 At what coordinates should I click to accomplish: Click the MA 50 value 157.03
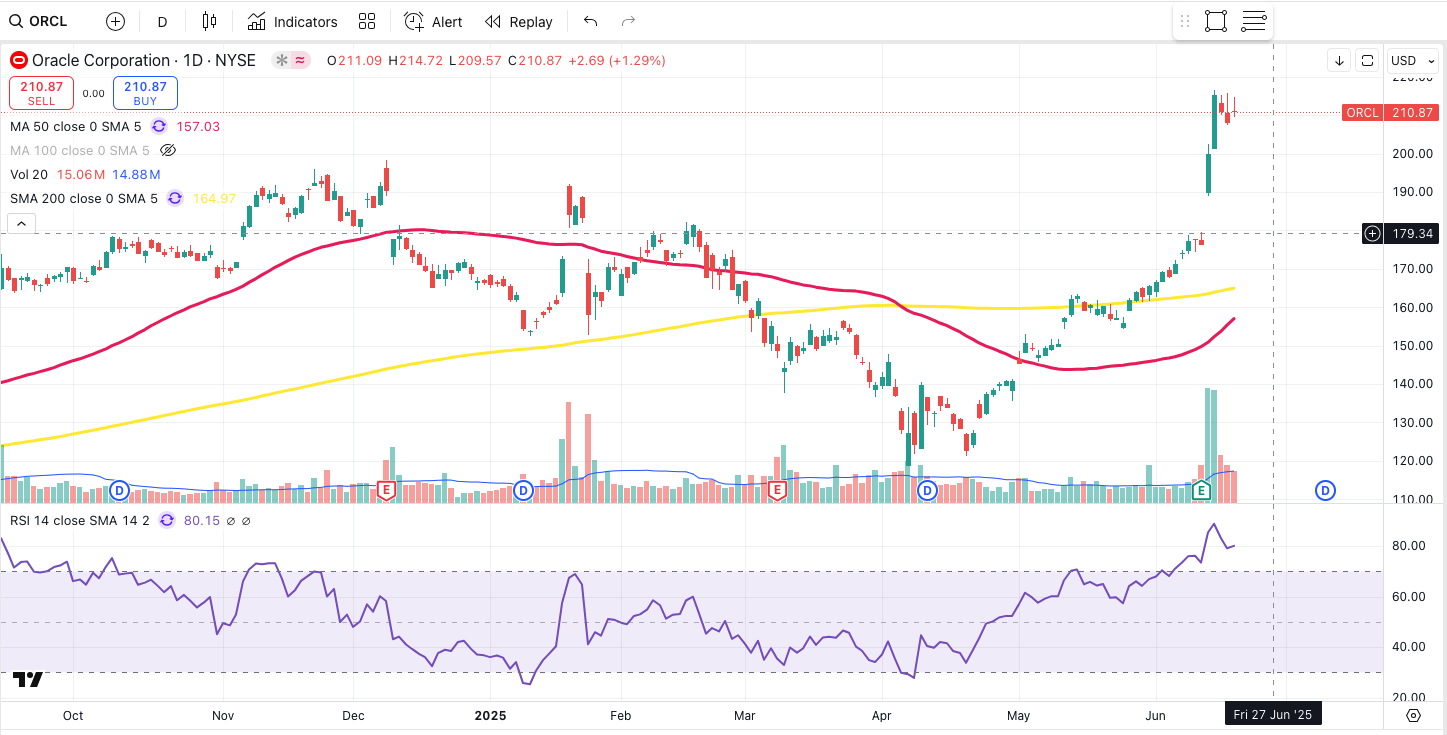coord(198,126)
